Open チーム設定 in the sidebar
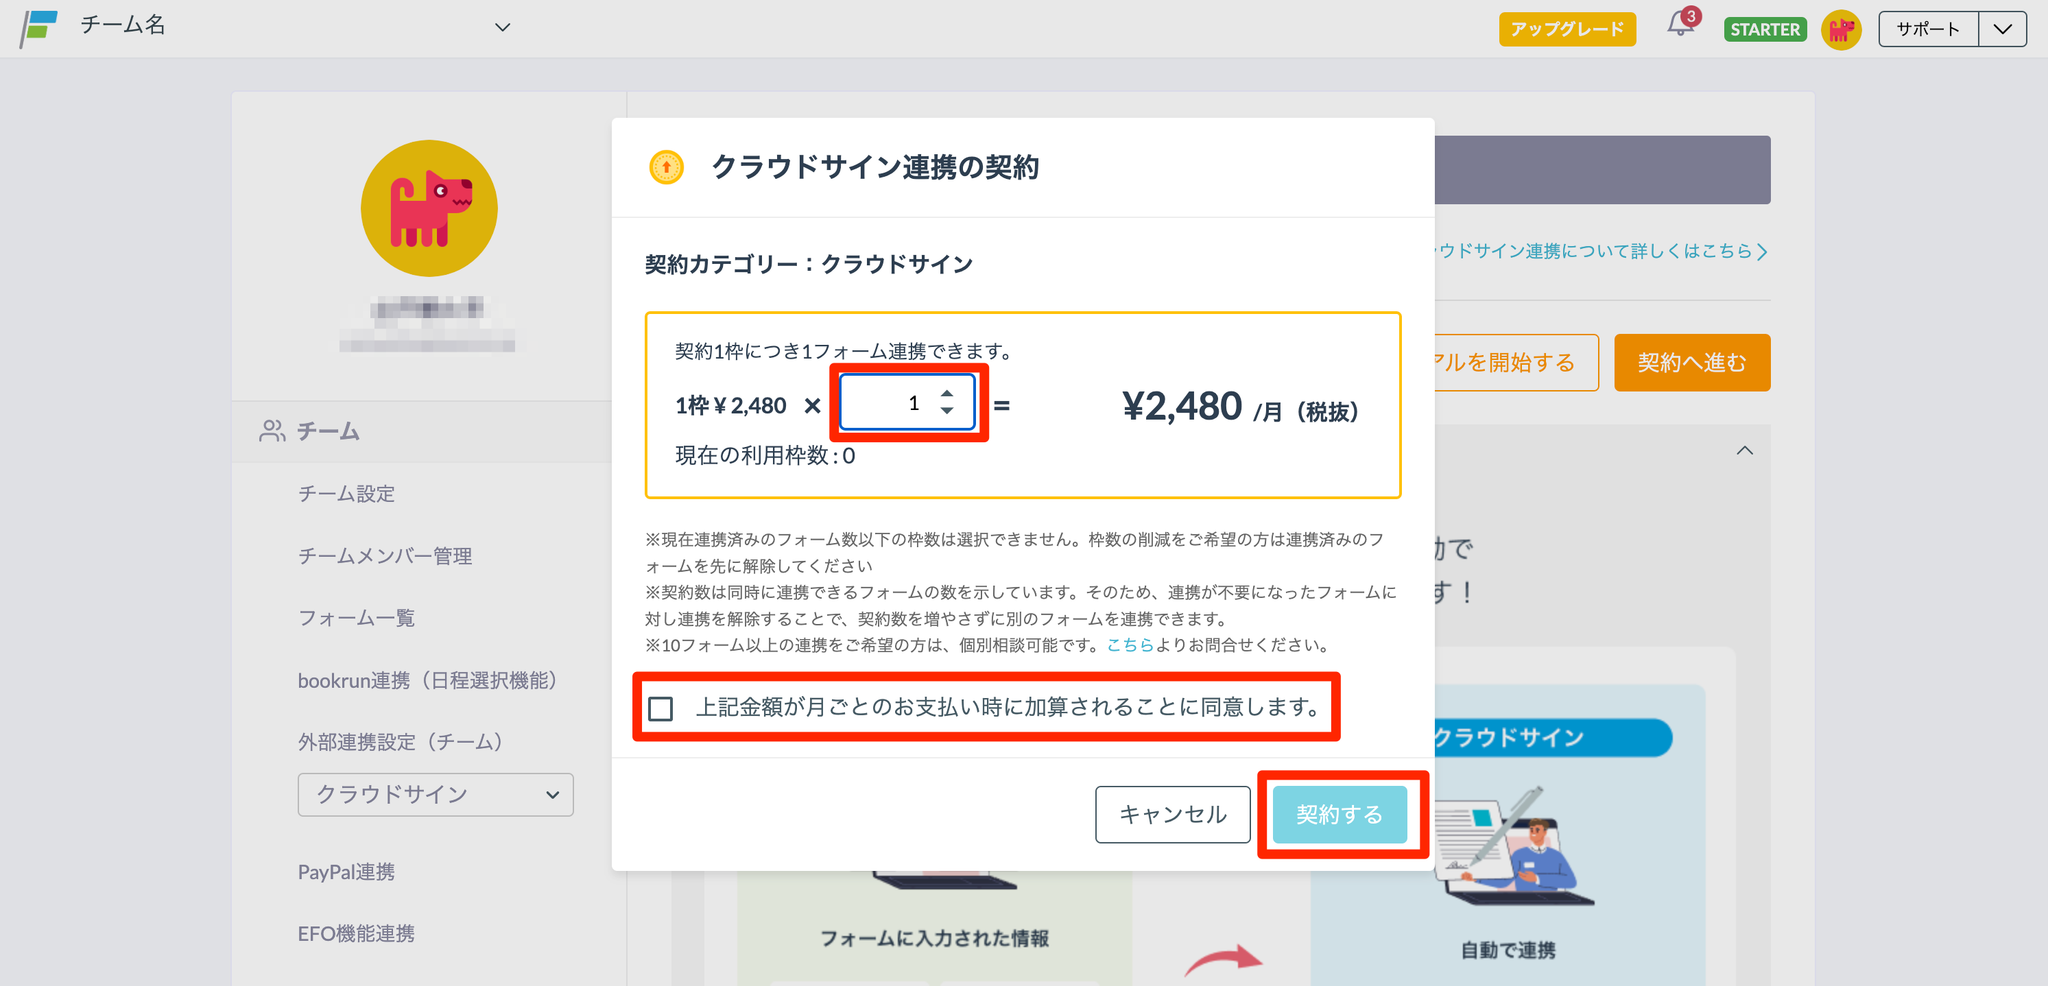Image resolution: width=2048 pixels, height=986 pixels. 346,494
